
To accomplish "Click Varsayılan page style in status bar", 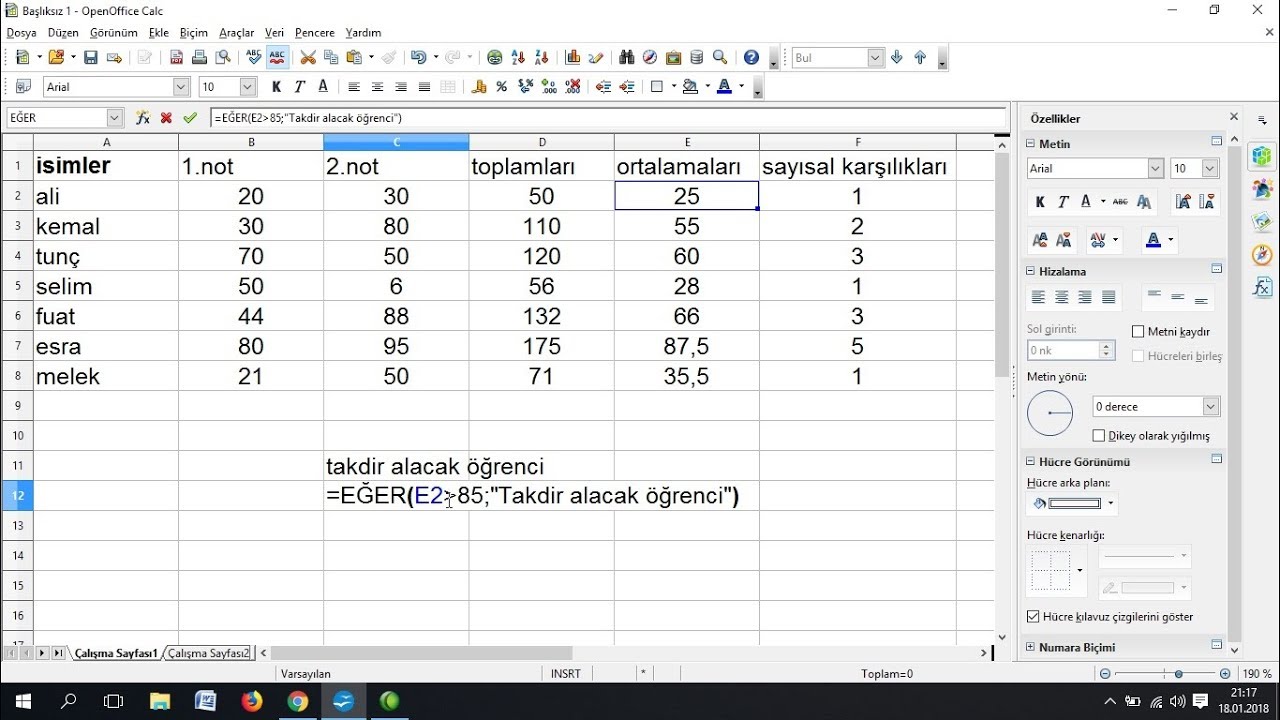I will click(x=306, y=674).
